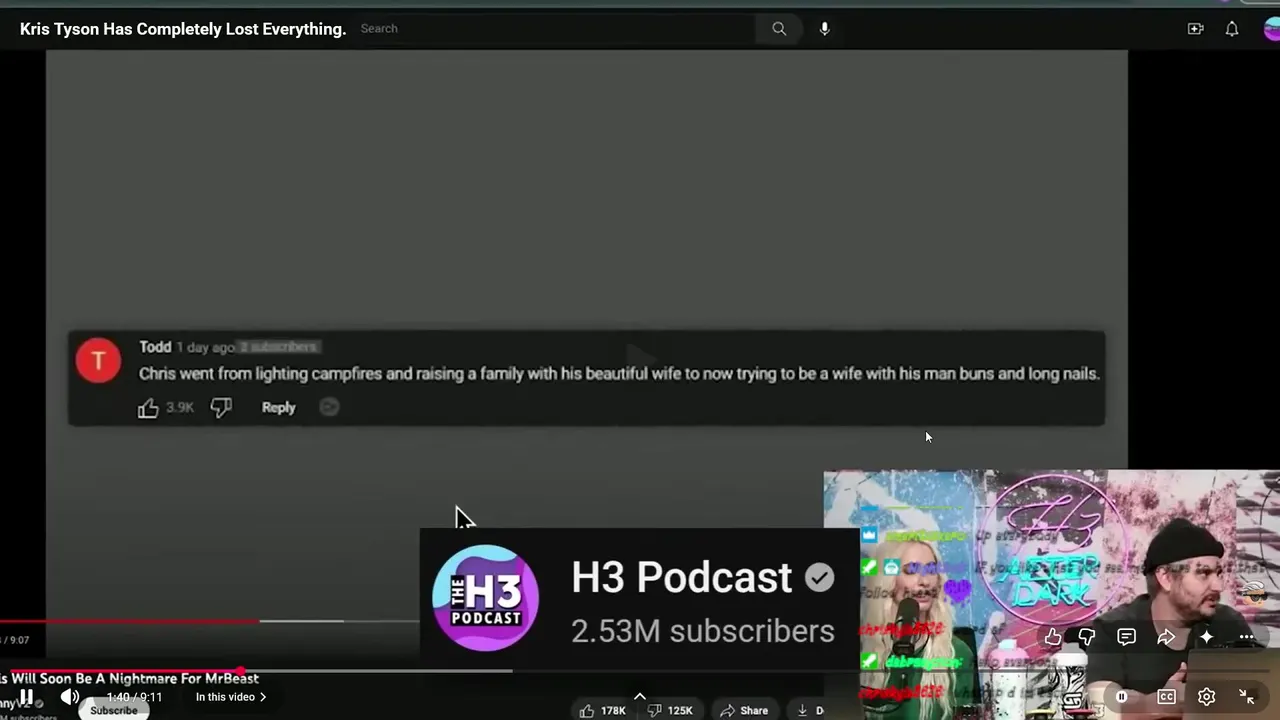
Task: Open the mini player comments icon
Action: pyautogui.click(x=1126, y=637)
